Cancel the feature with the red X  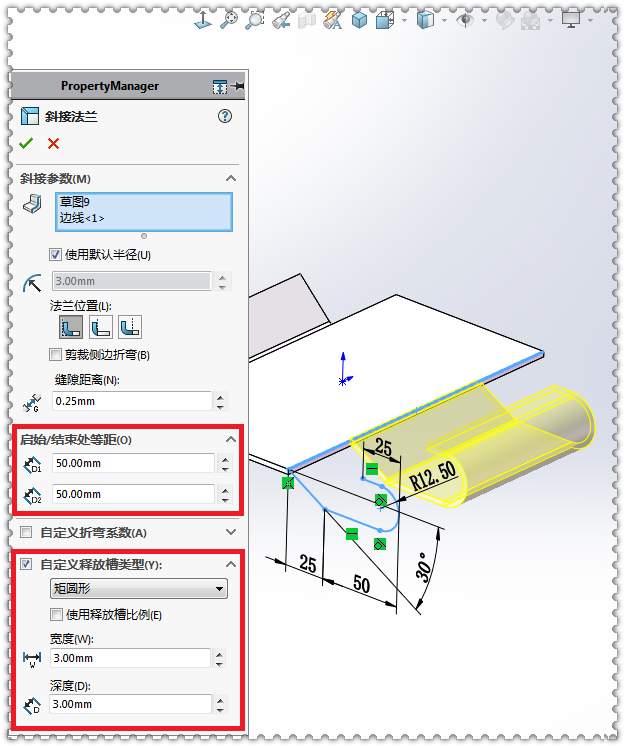pyautogui.click(x=53, y=143)
